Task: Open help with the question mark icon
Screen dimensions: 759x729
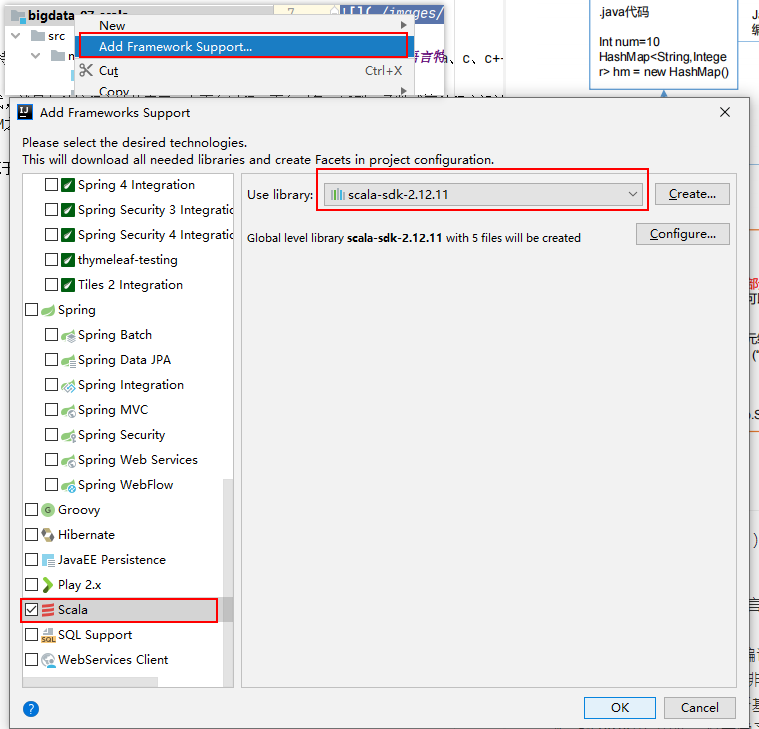Action: tap(31, 709)
